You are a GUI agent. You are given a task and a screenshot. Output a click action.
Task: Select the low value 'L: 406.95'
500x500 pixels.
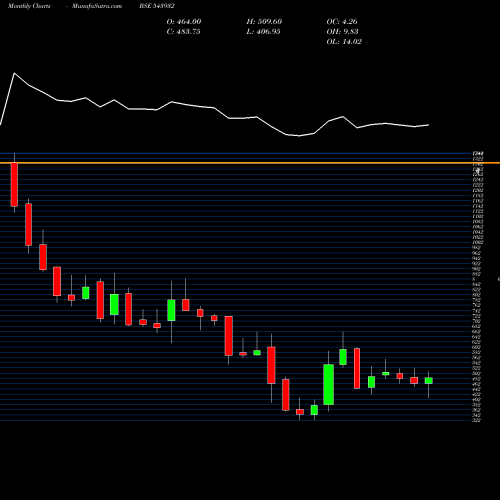point(263,32)
